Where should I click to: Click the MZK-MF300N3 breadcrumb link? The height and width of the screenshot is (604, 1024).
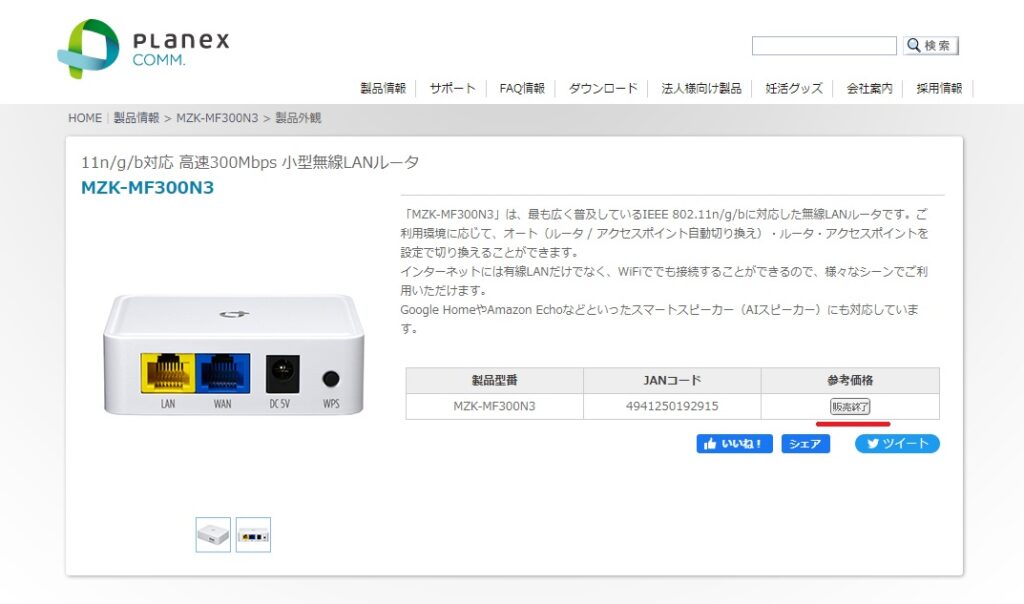[217, 118]
